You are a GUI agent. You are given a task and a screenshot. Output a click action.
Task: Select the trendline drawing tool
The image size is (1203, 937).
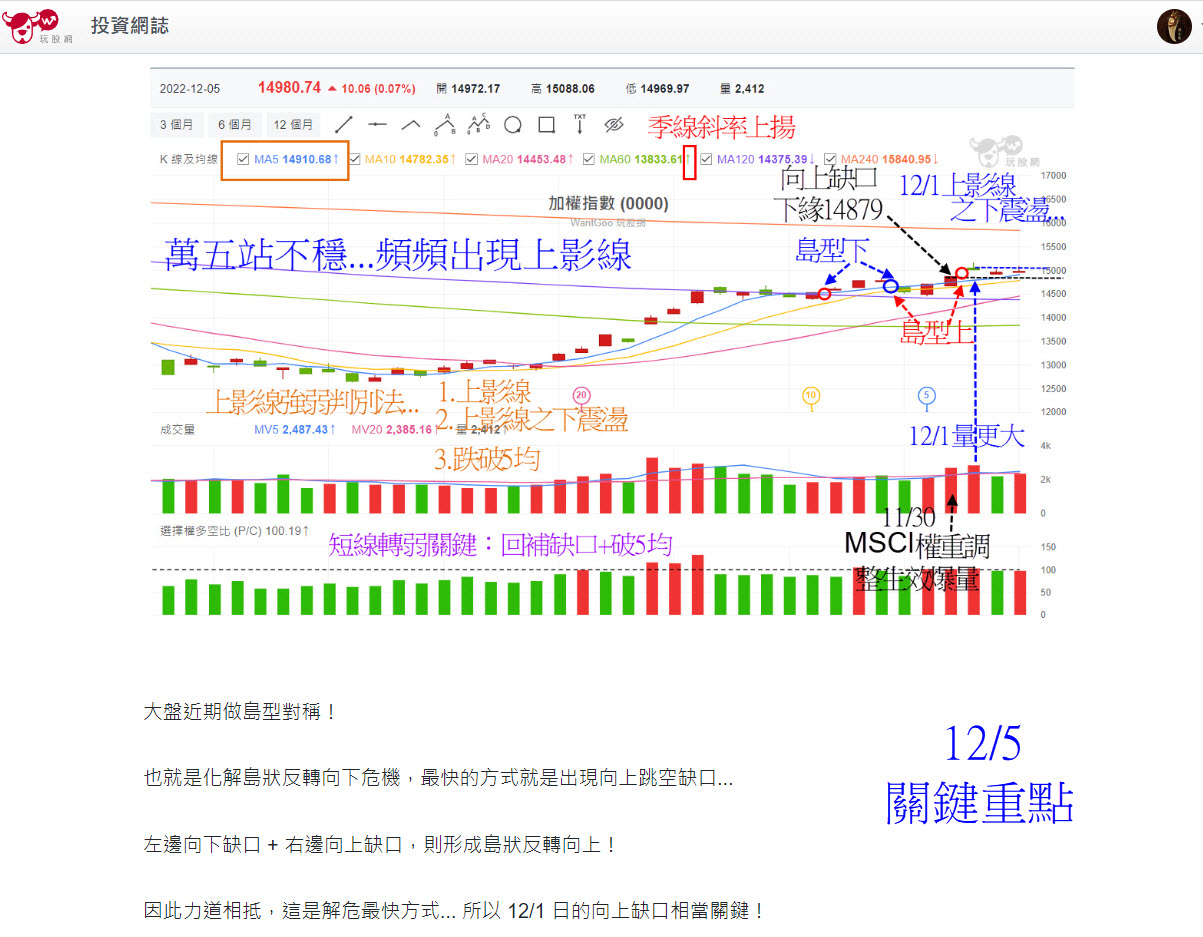coord(344,124)
